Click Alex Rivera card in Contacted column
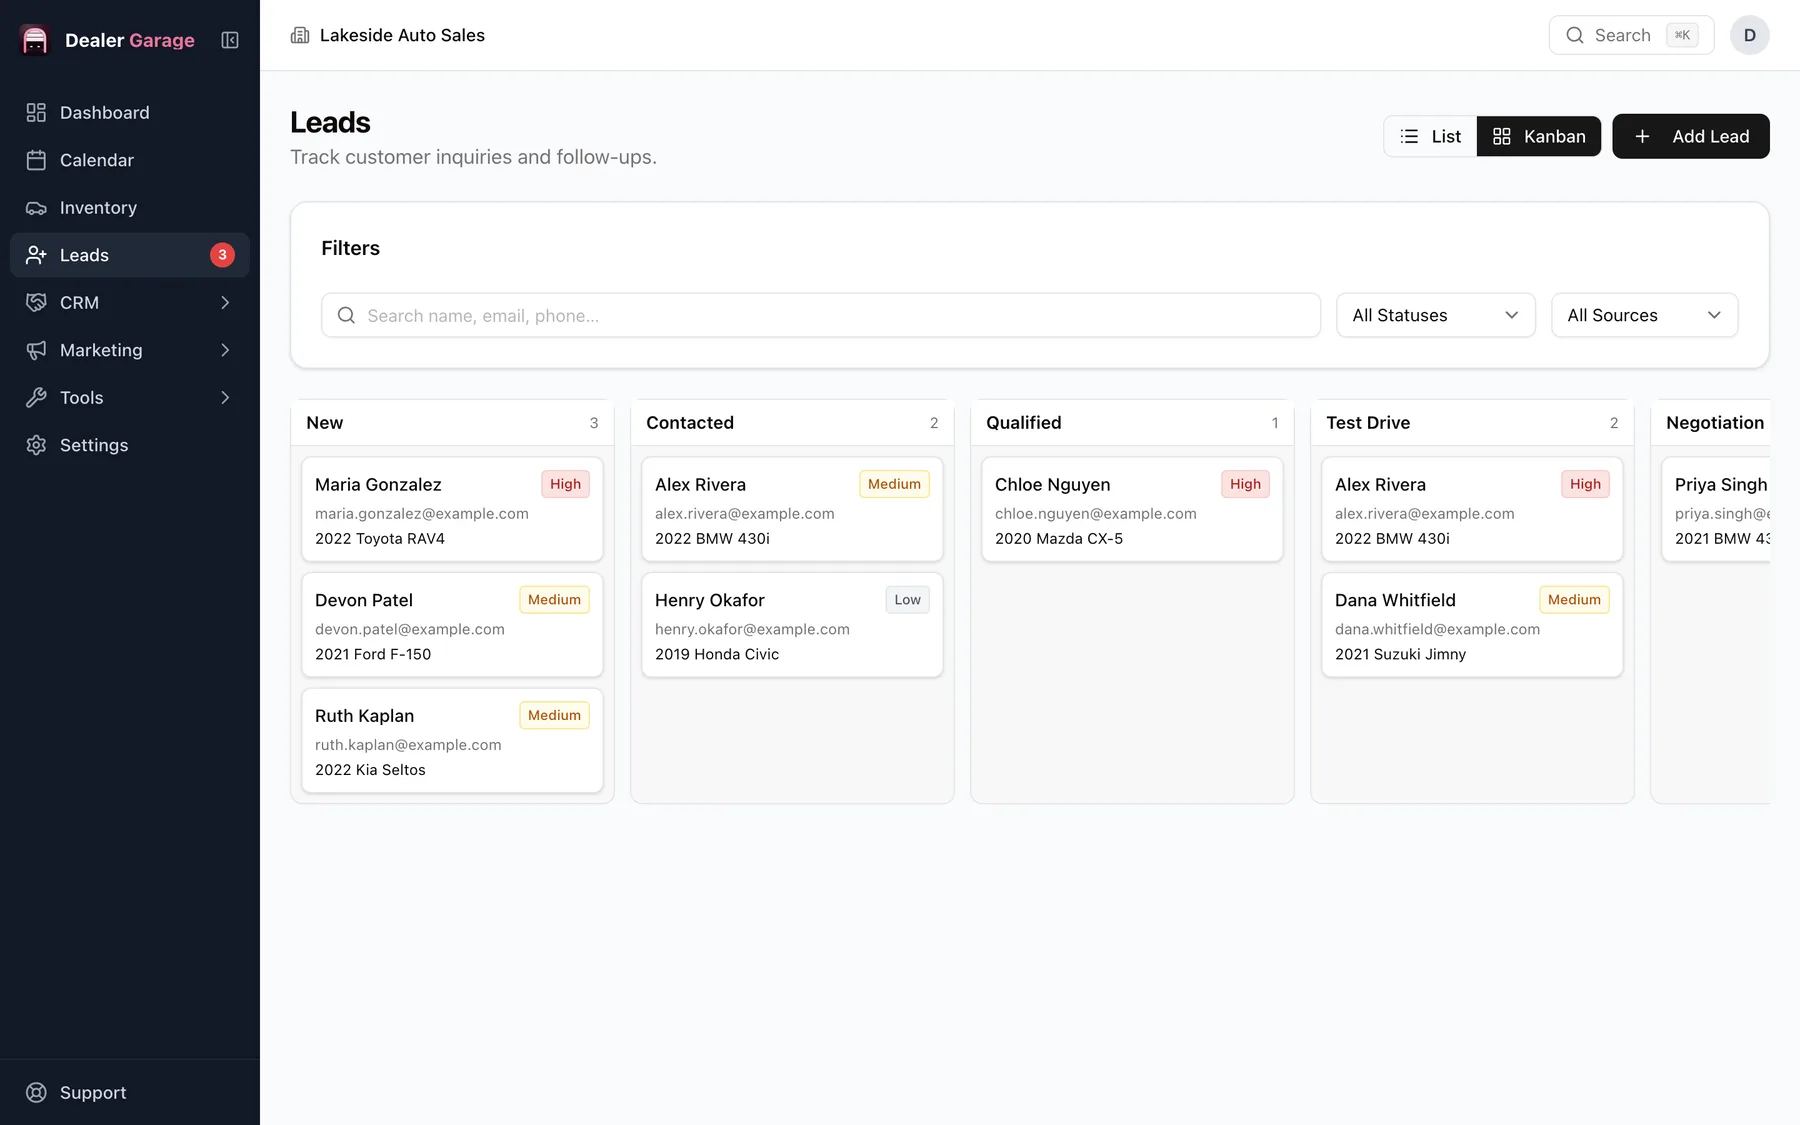This screenshot has width=1800, height=1125. (792, 510)
